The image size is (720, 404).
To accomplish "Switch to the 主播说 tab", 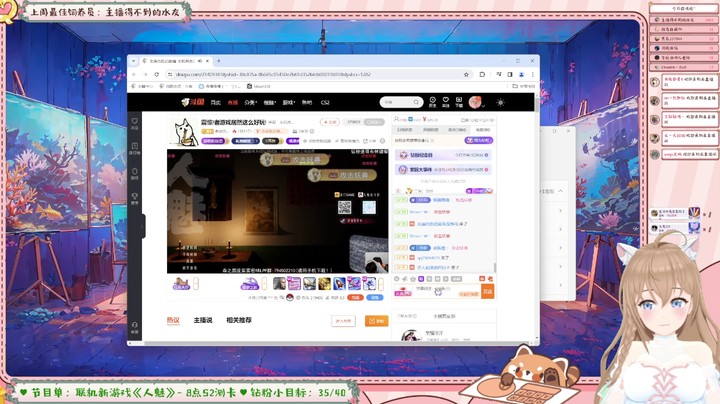I will 203,320.
